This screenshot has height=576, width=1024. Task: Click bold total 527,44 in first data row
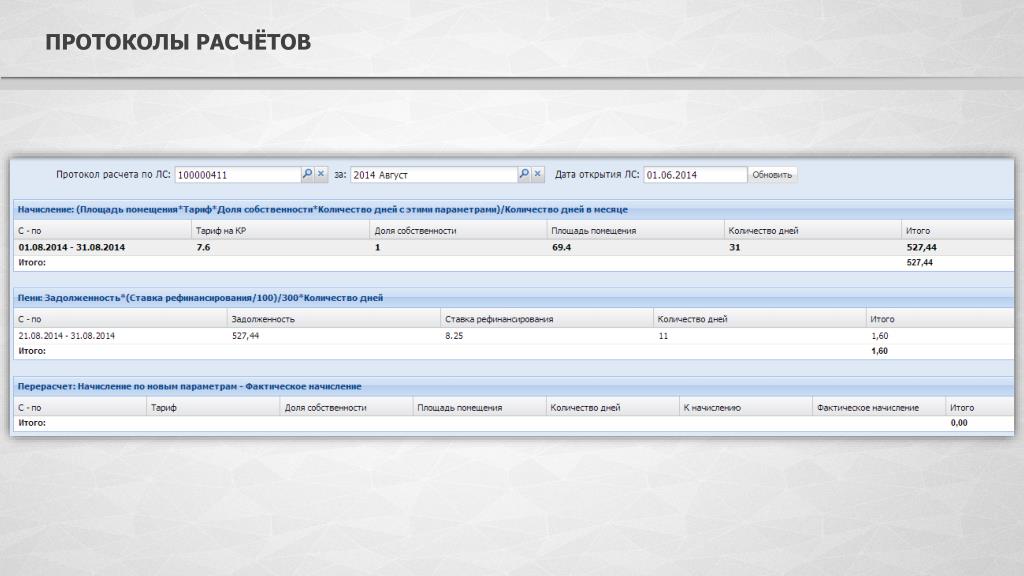coord(921,248)
